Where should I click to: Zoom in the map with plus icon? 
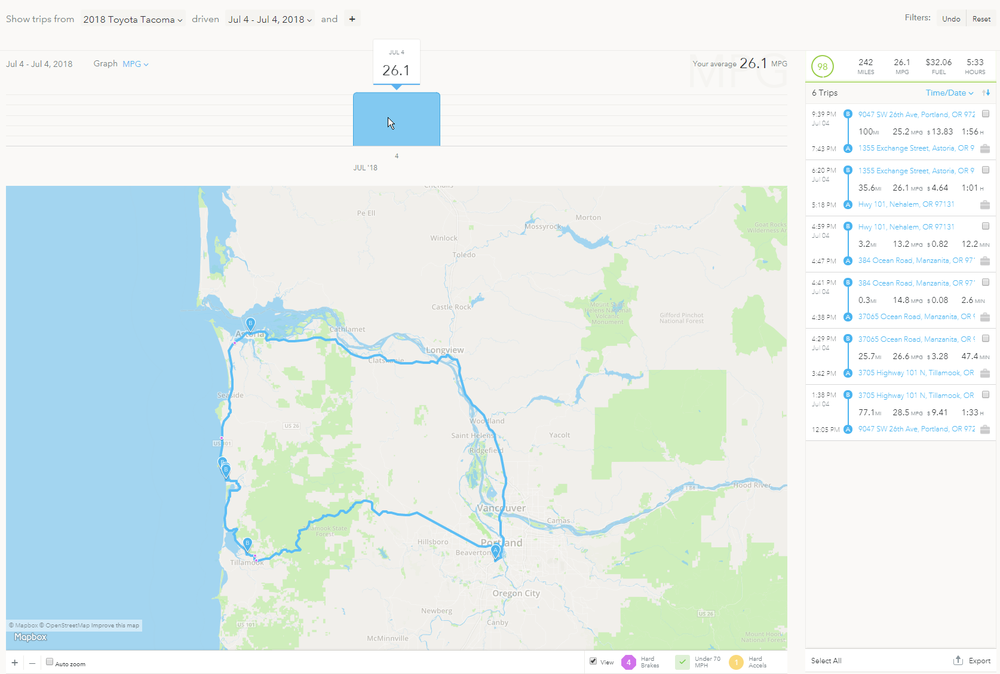(x=14, y=663)
